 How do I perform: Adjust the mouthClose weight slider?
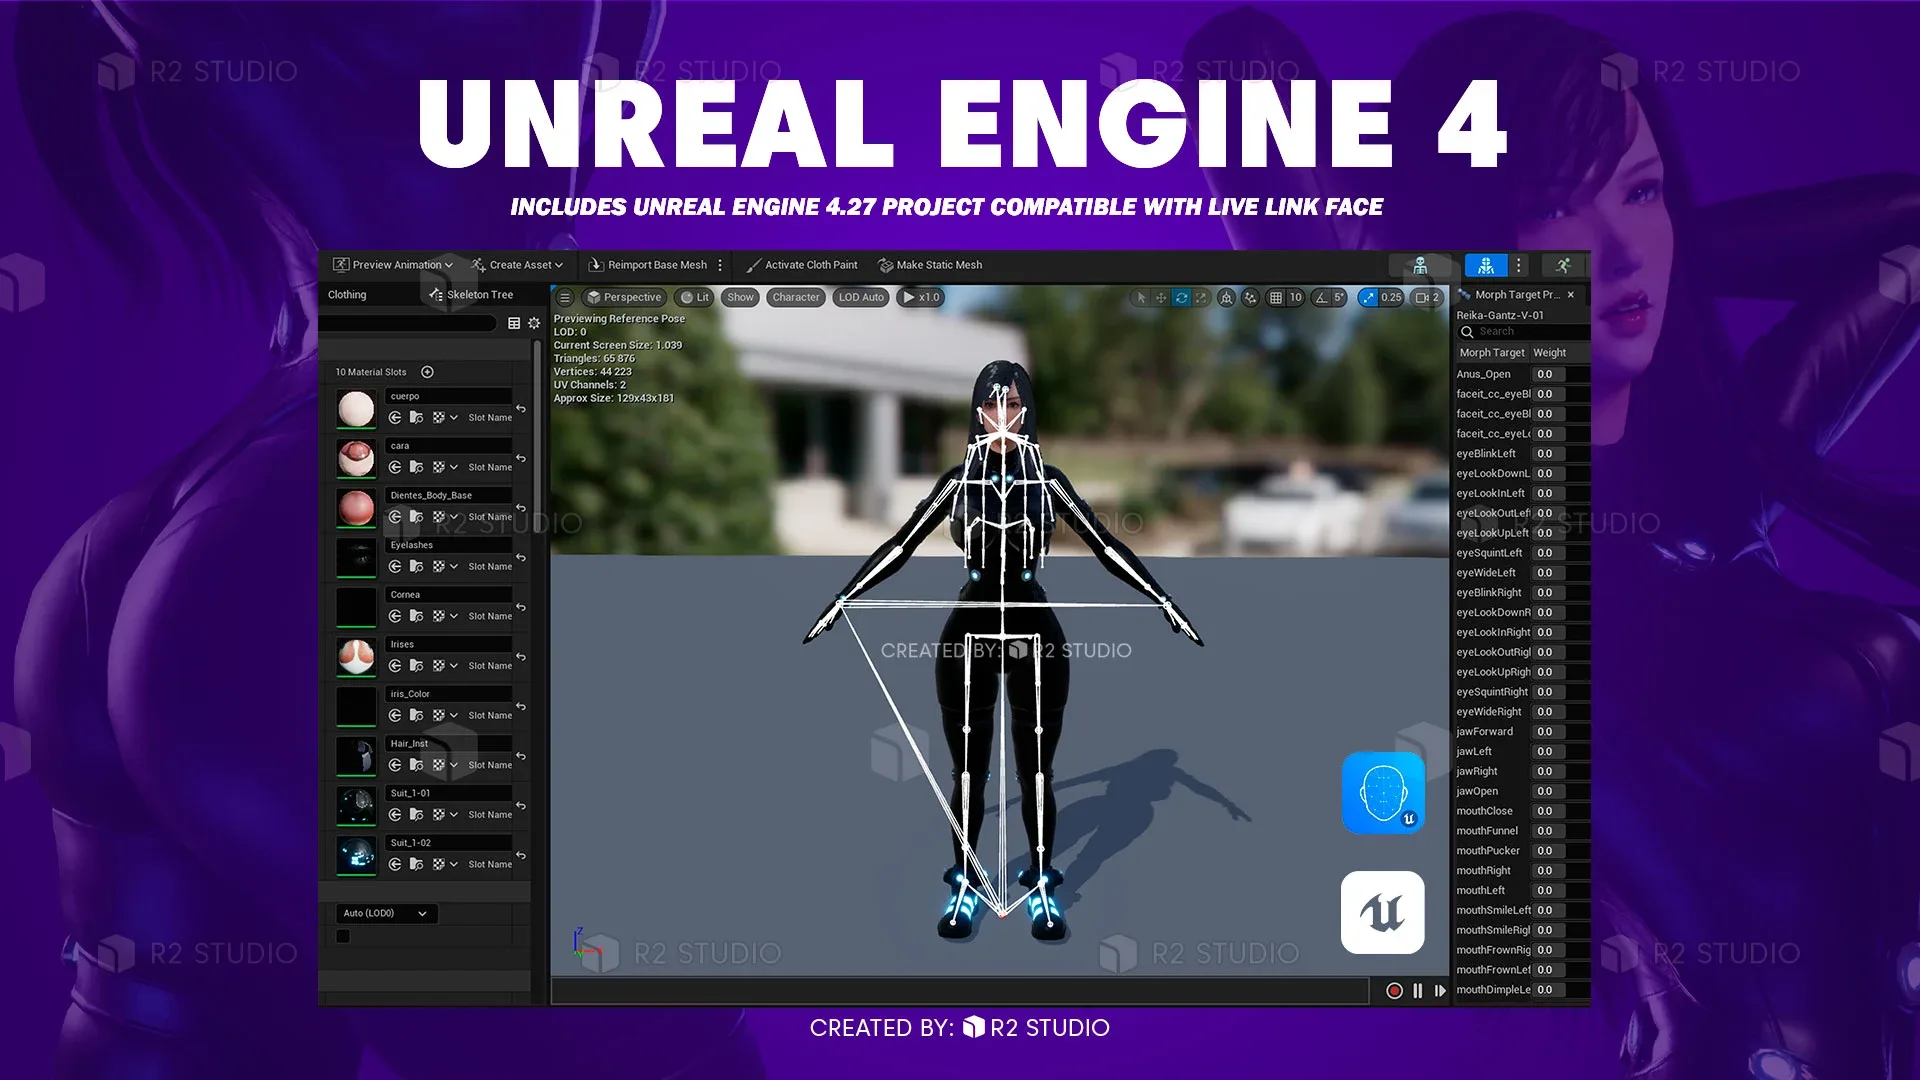(1561, 811)
